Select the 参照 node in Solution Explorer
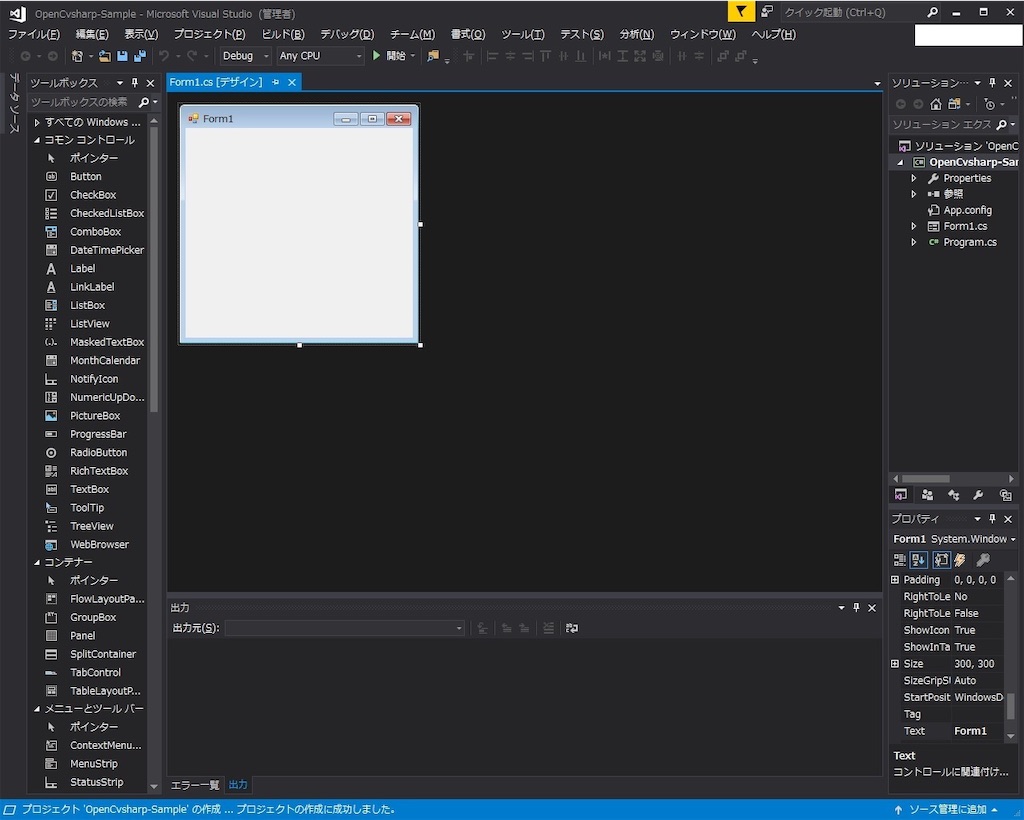Screen dimensions: 1024x820 click(953, 194)
